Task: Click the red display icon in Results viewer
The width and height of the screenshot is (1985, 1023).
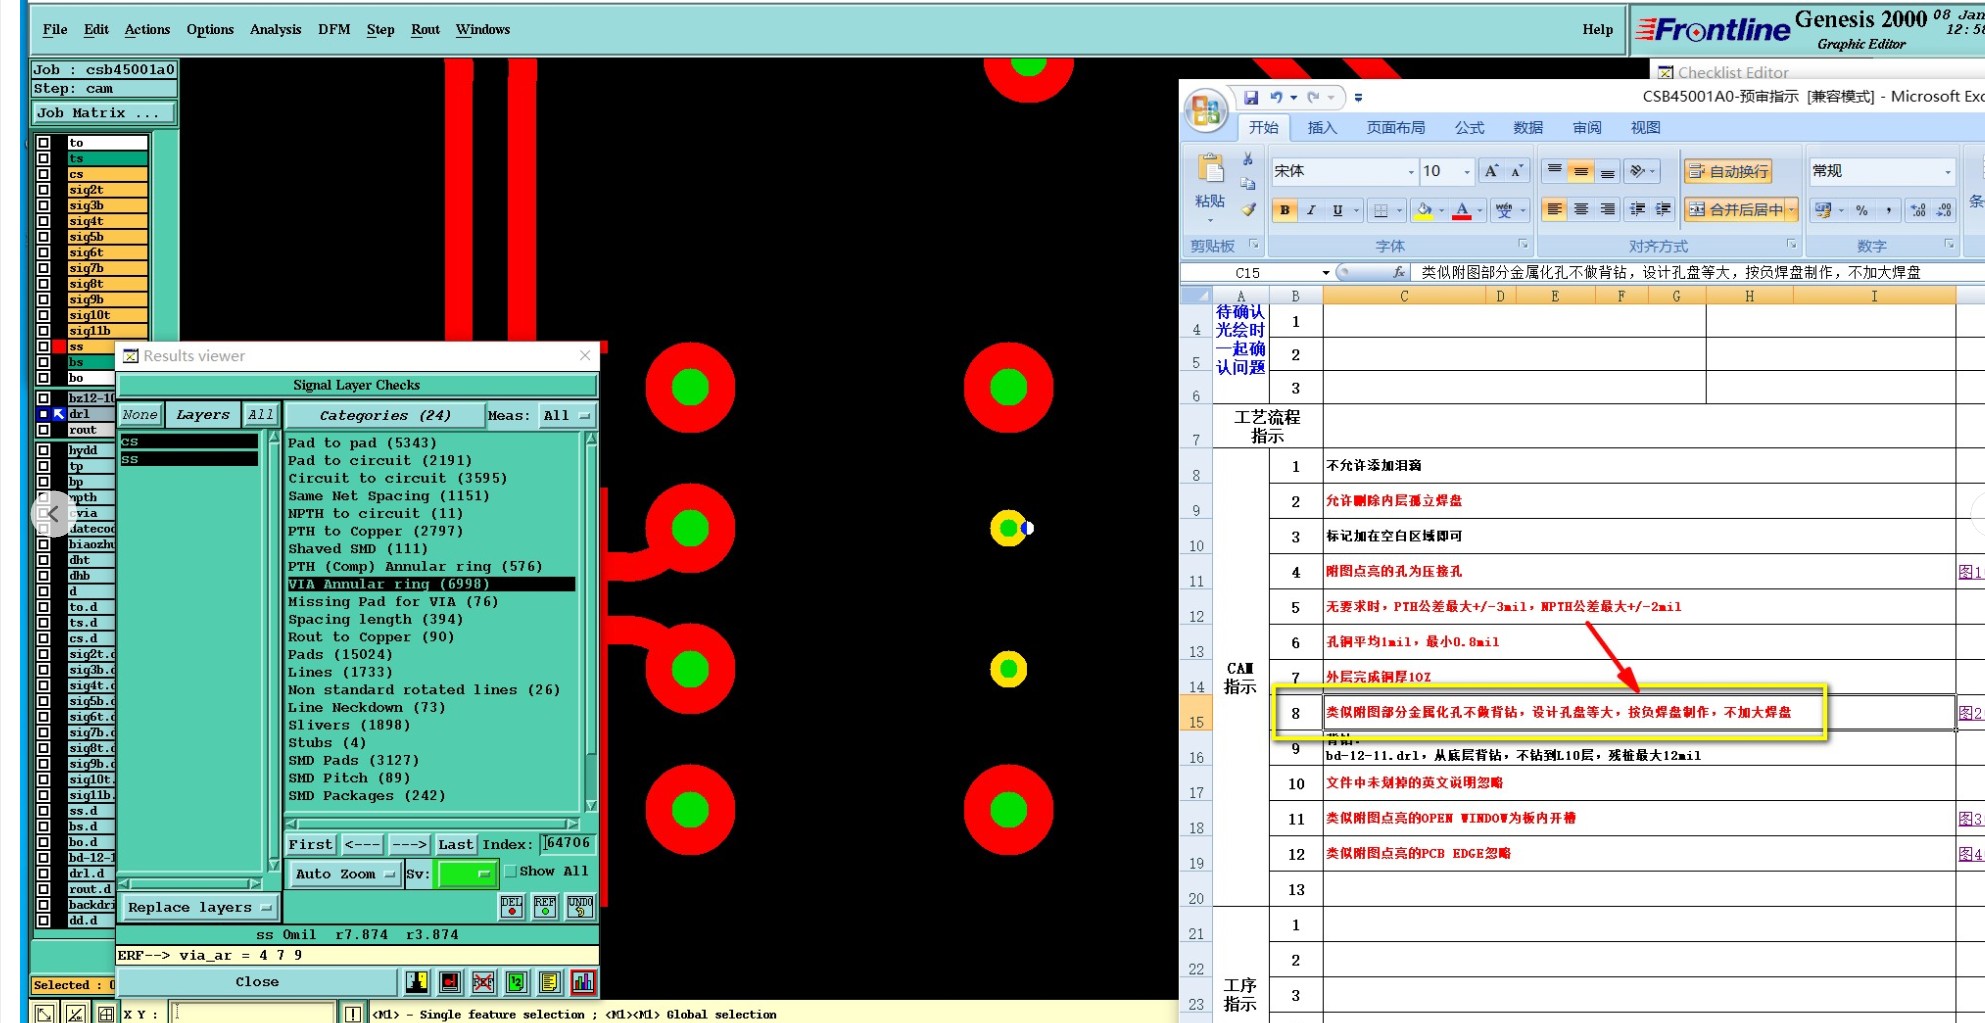Action: point(450,982)
